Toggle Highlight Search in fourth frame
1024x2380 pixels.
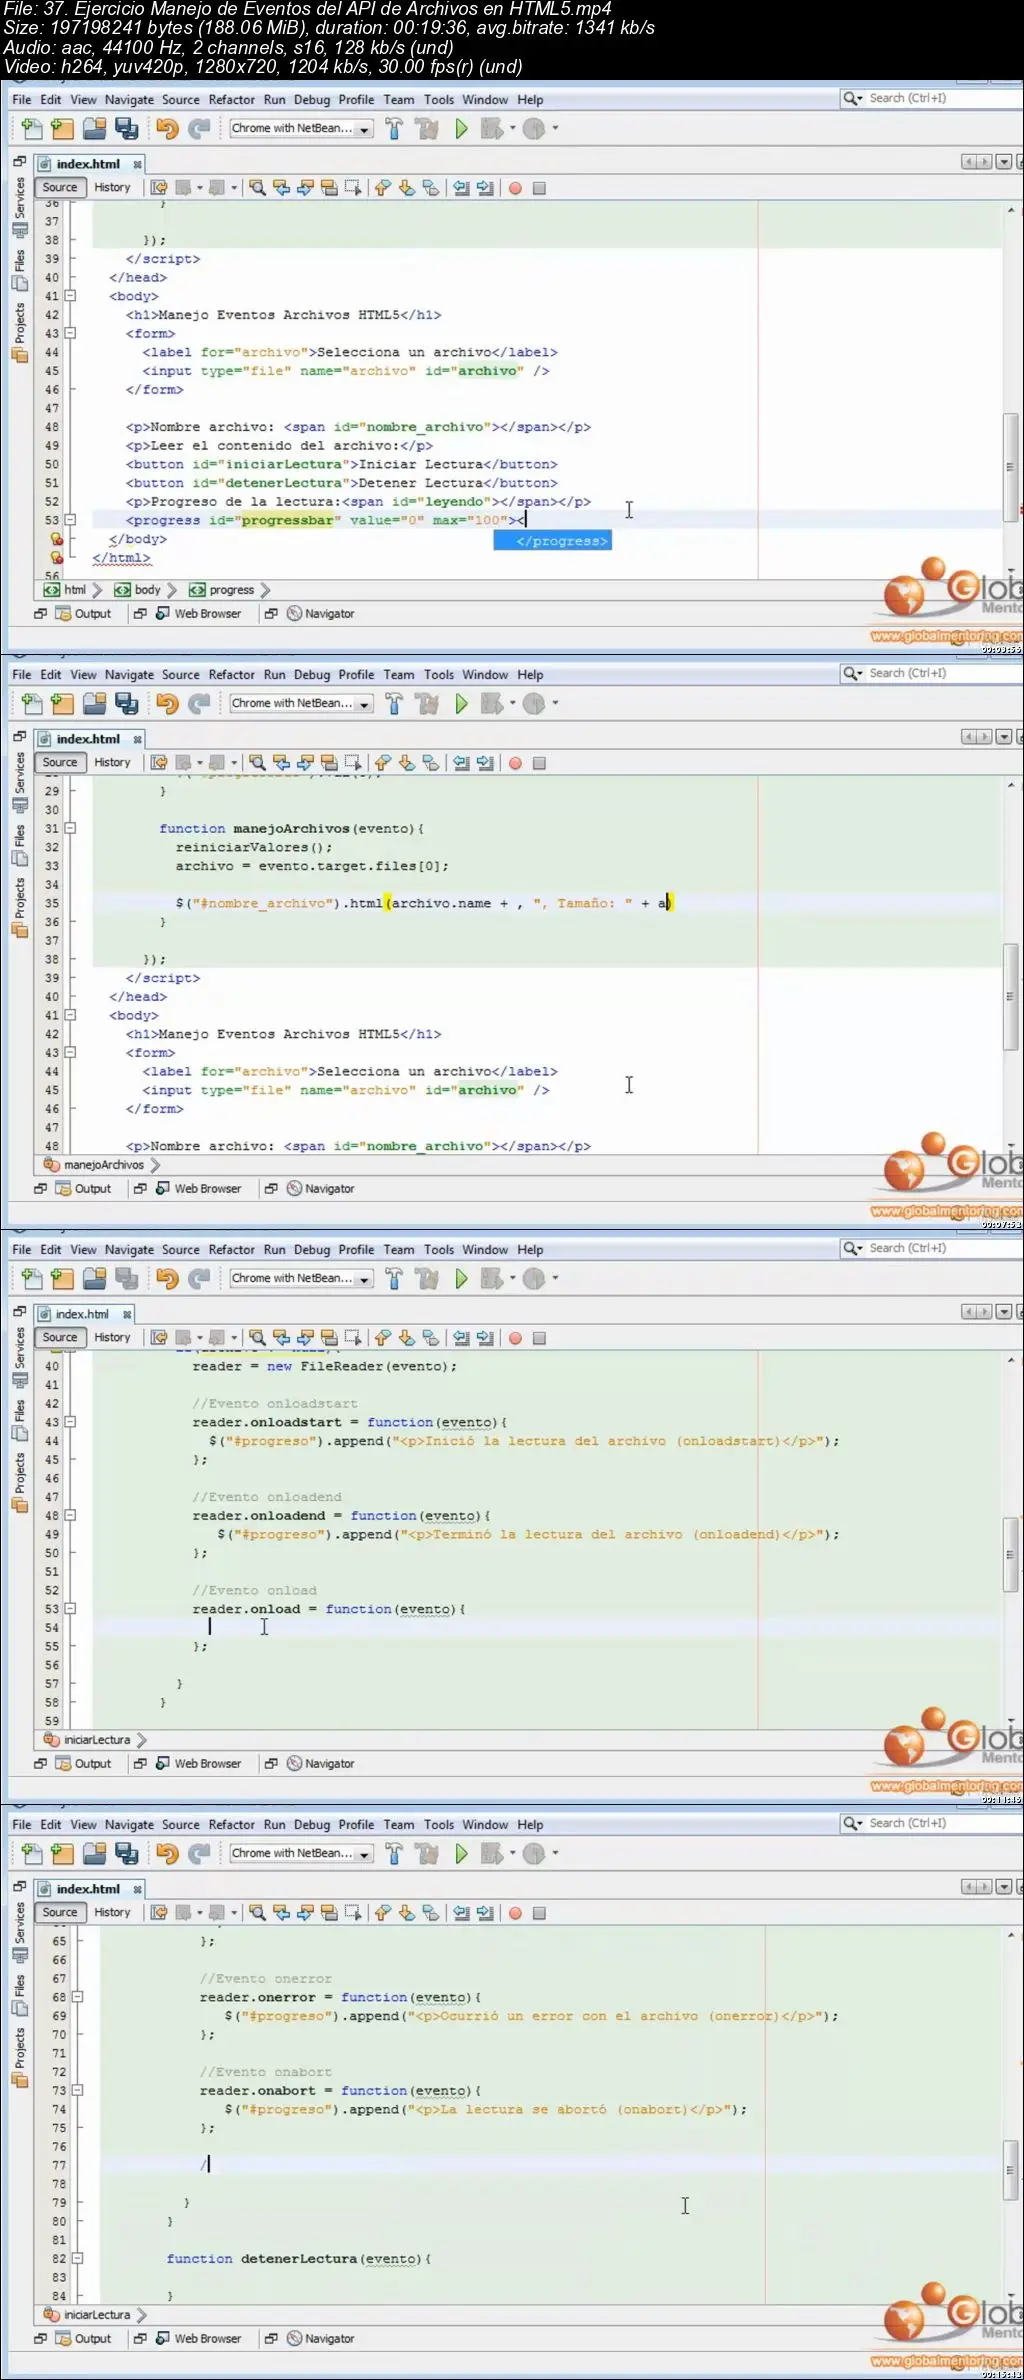[x=330, y=1913]
